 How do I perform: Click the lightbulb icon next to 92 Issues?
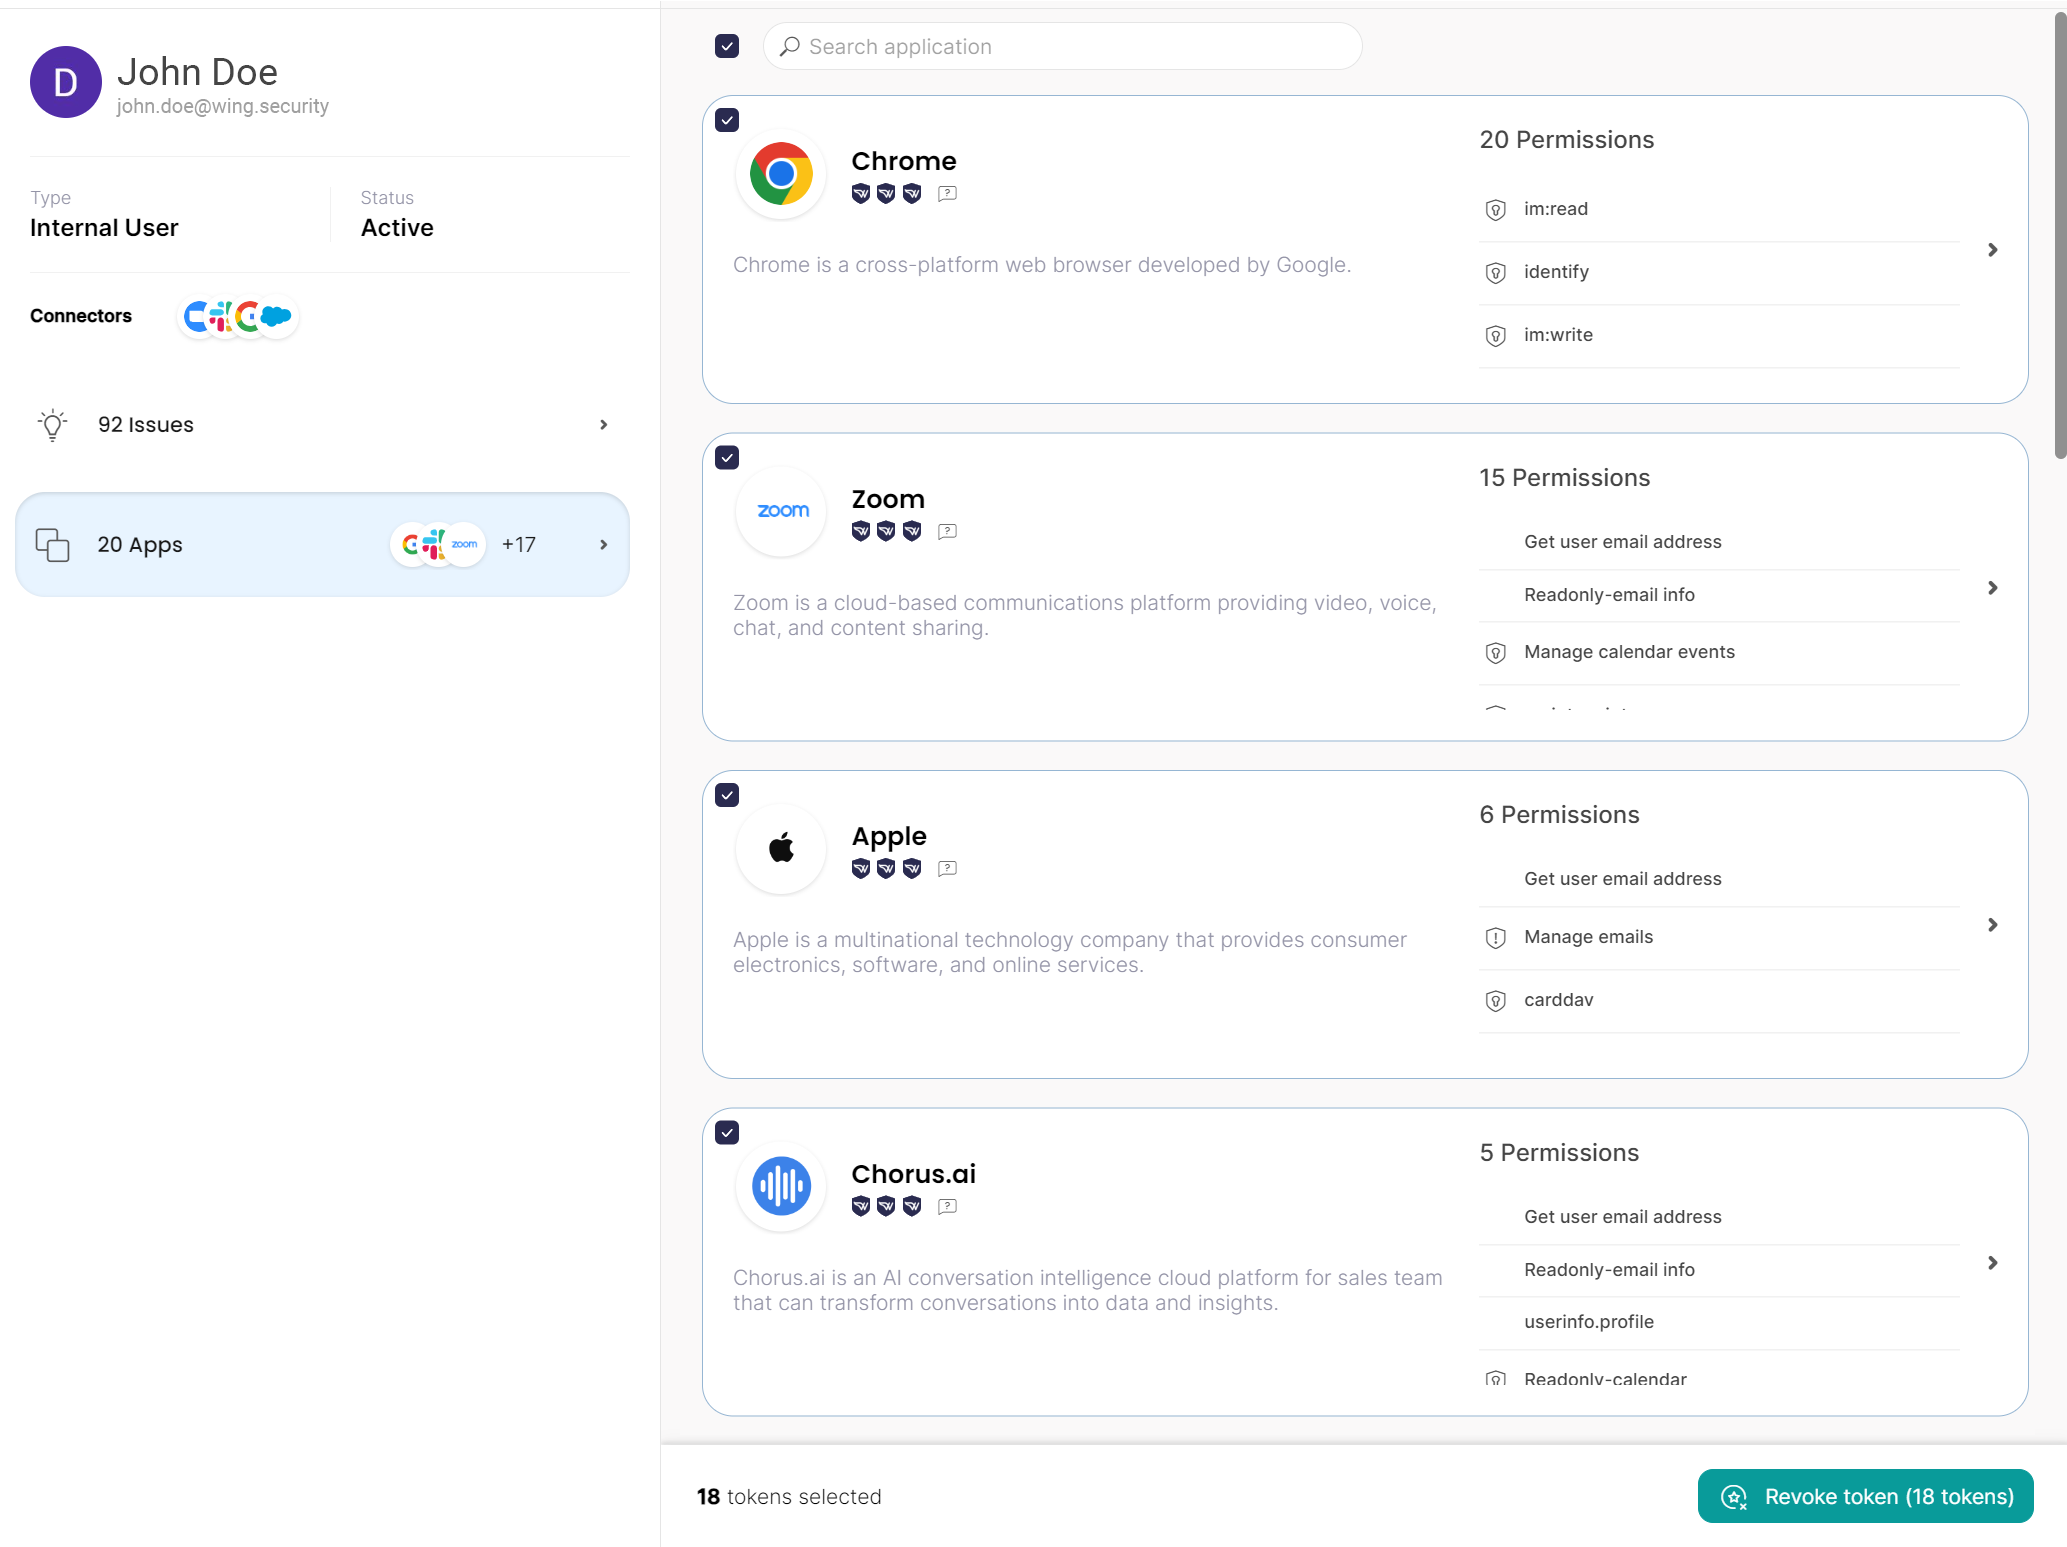click(53, 425)
